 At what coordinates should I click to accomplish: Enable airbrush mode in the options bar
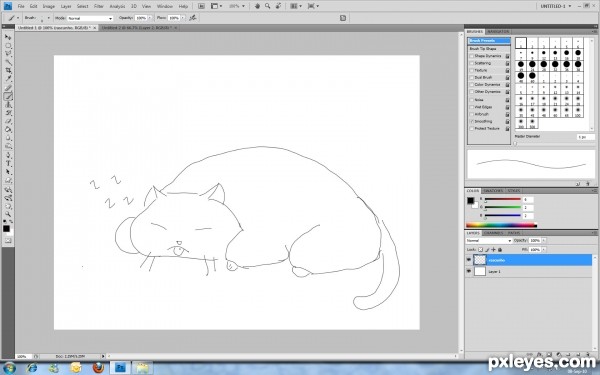(193, 18)
